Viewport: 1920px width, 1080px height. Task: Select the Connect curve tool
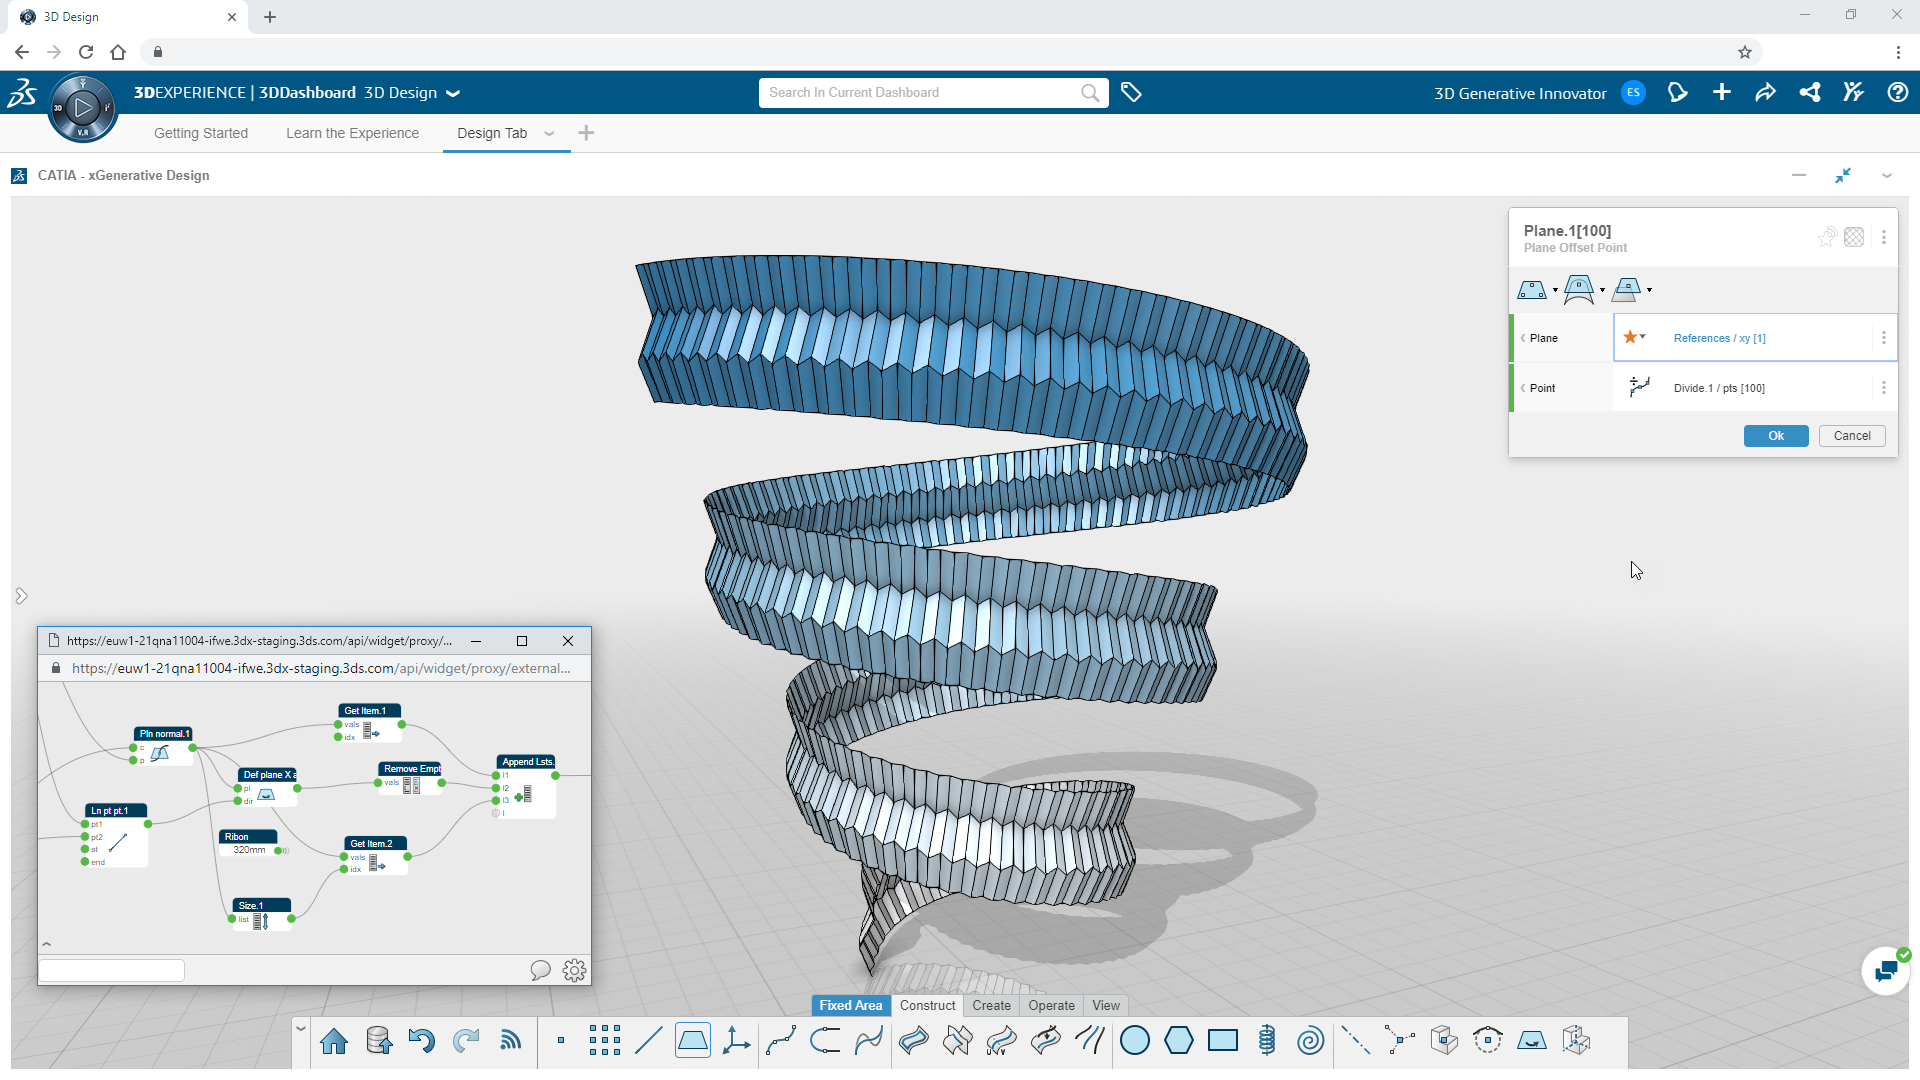point(825,1041)
